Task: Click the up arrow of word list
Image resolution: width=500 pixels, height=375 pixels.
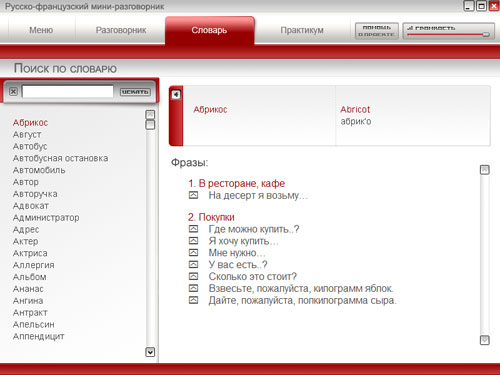Action: click(150, 115)
